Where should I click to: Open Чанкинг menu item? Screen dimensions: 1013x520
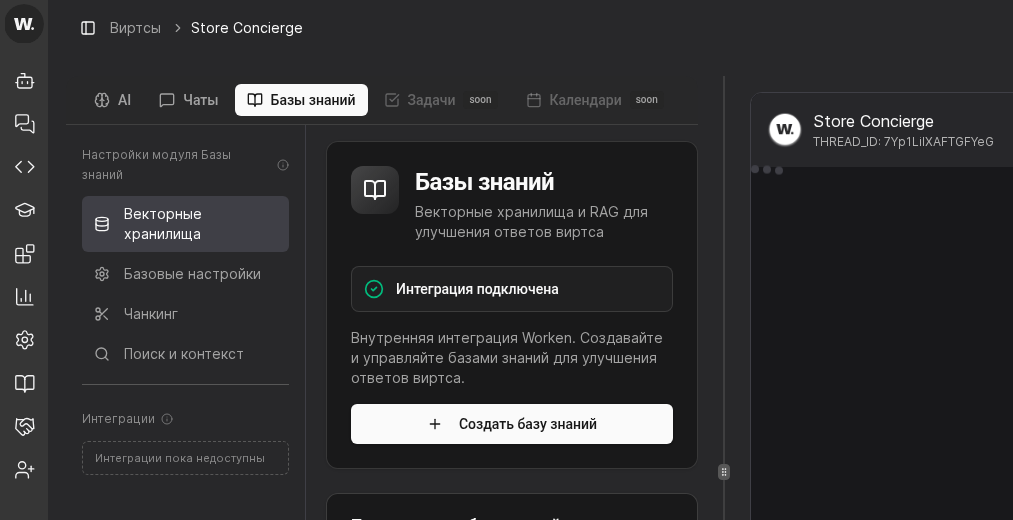185,314
